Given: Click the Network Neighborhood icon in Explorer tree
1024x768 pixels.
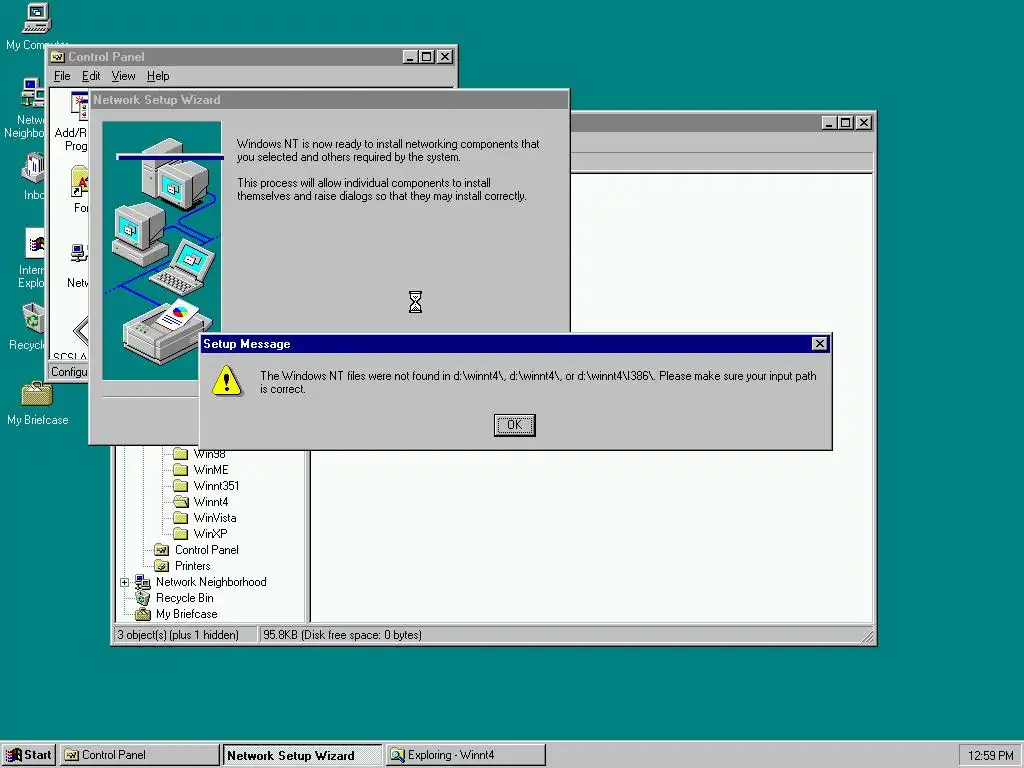Looking at the screenshot, I should click(142, 582).
